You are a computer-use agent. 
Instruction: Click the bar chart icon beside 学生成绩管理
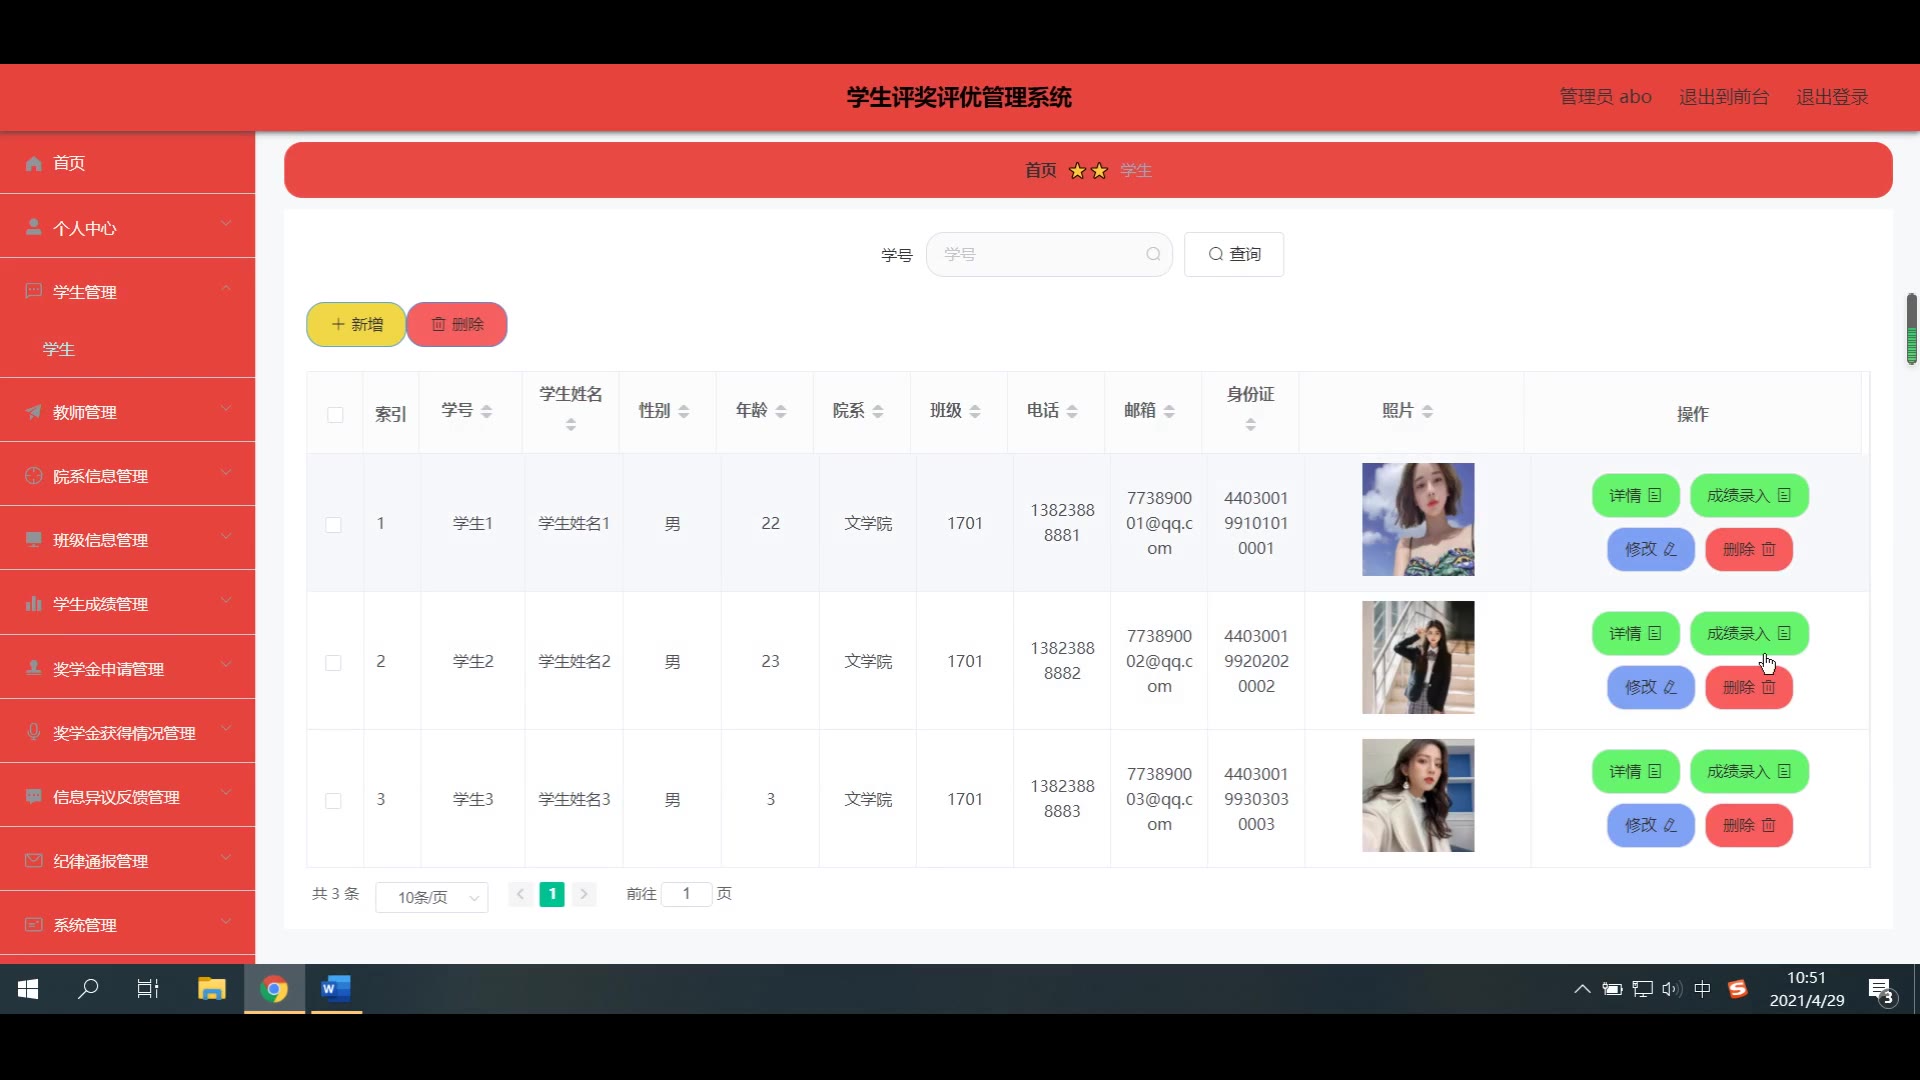point(33,603)
